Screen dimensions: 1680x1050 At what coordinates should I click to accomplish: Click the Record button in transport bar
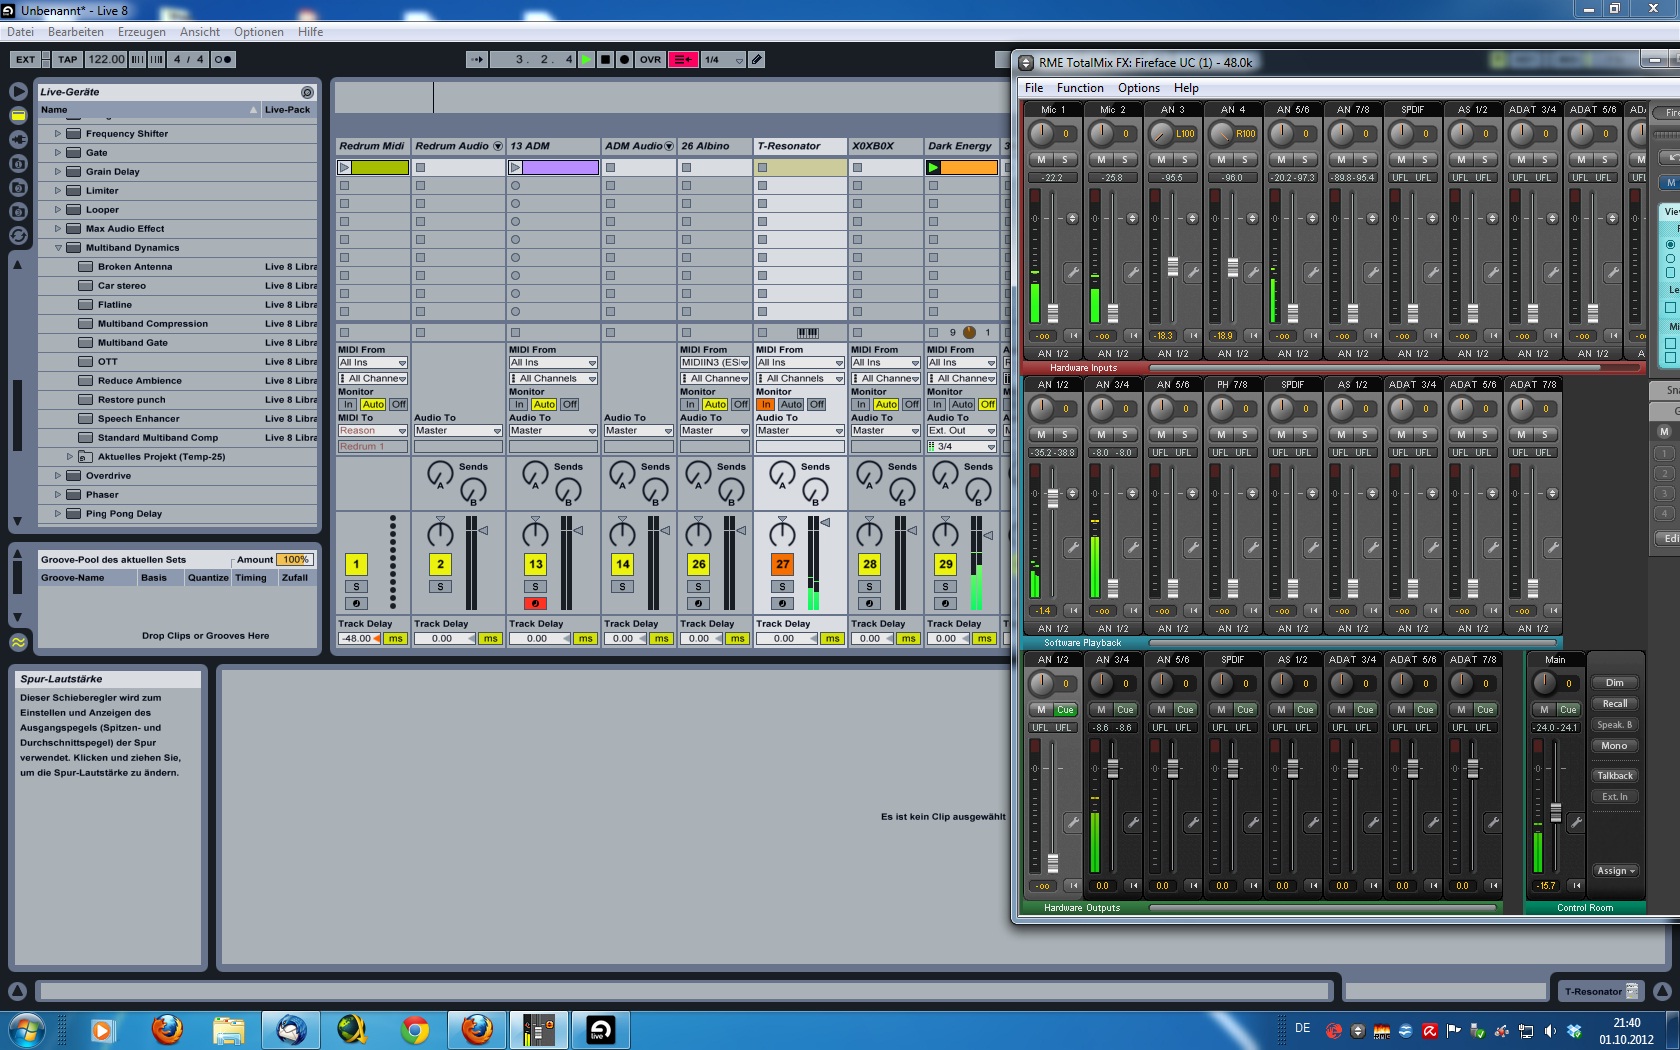624,59
